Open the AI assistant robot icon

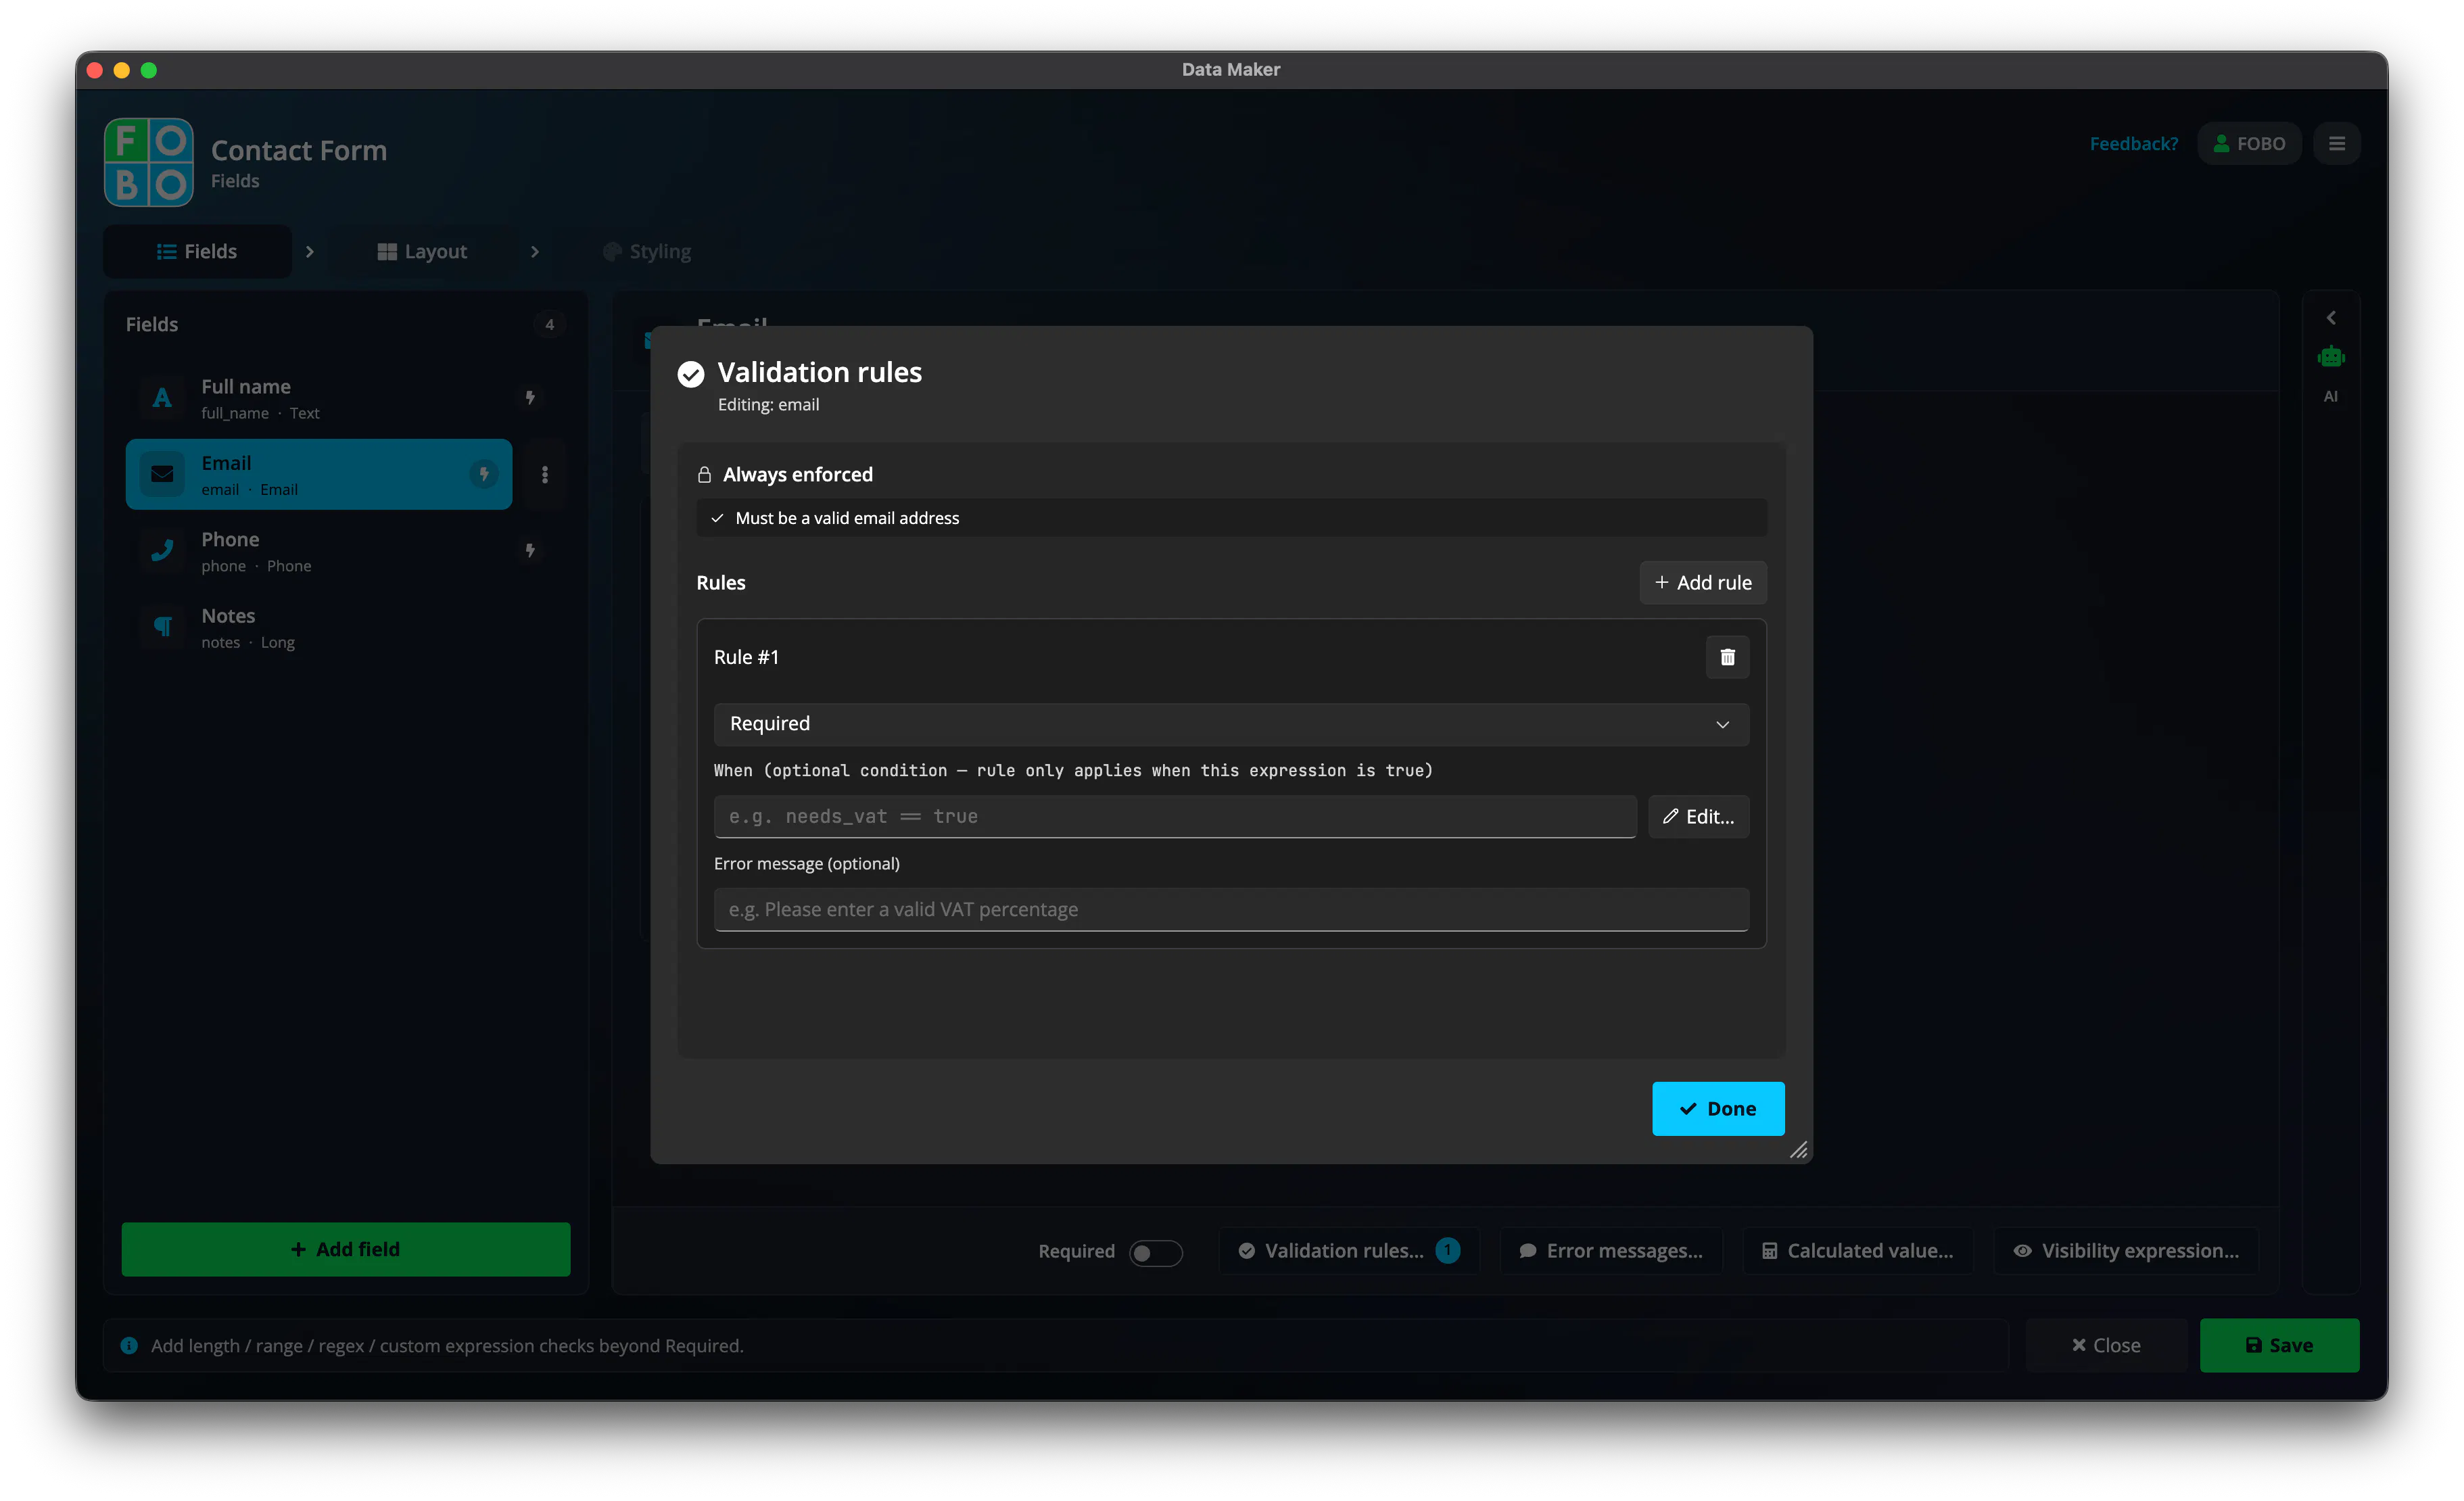coord(2331,357)
